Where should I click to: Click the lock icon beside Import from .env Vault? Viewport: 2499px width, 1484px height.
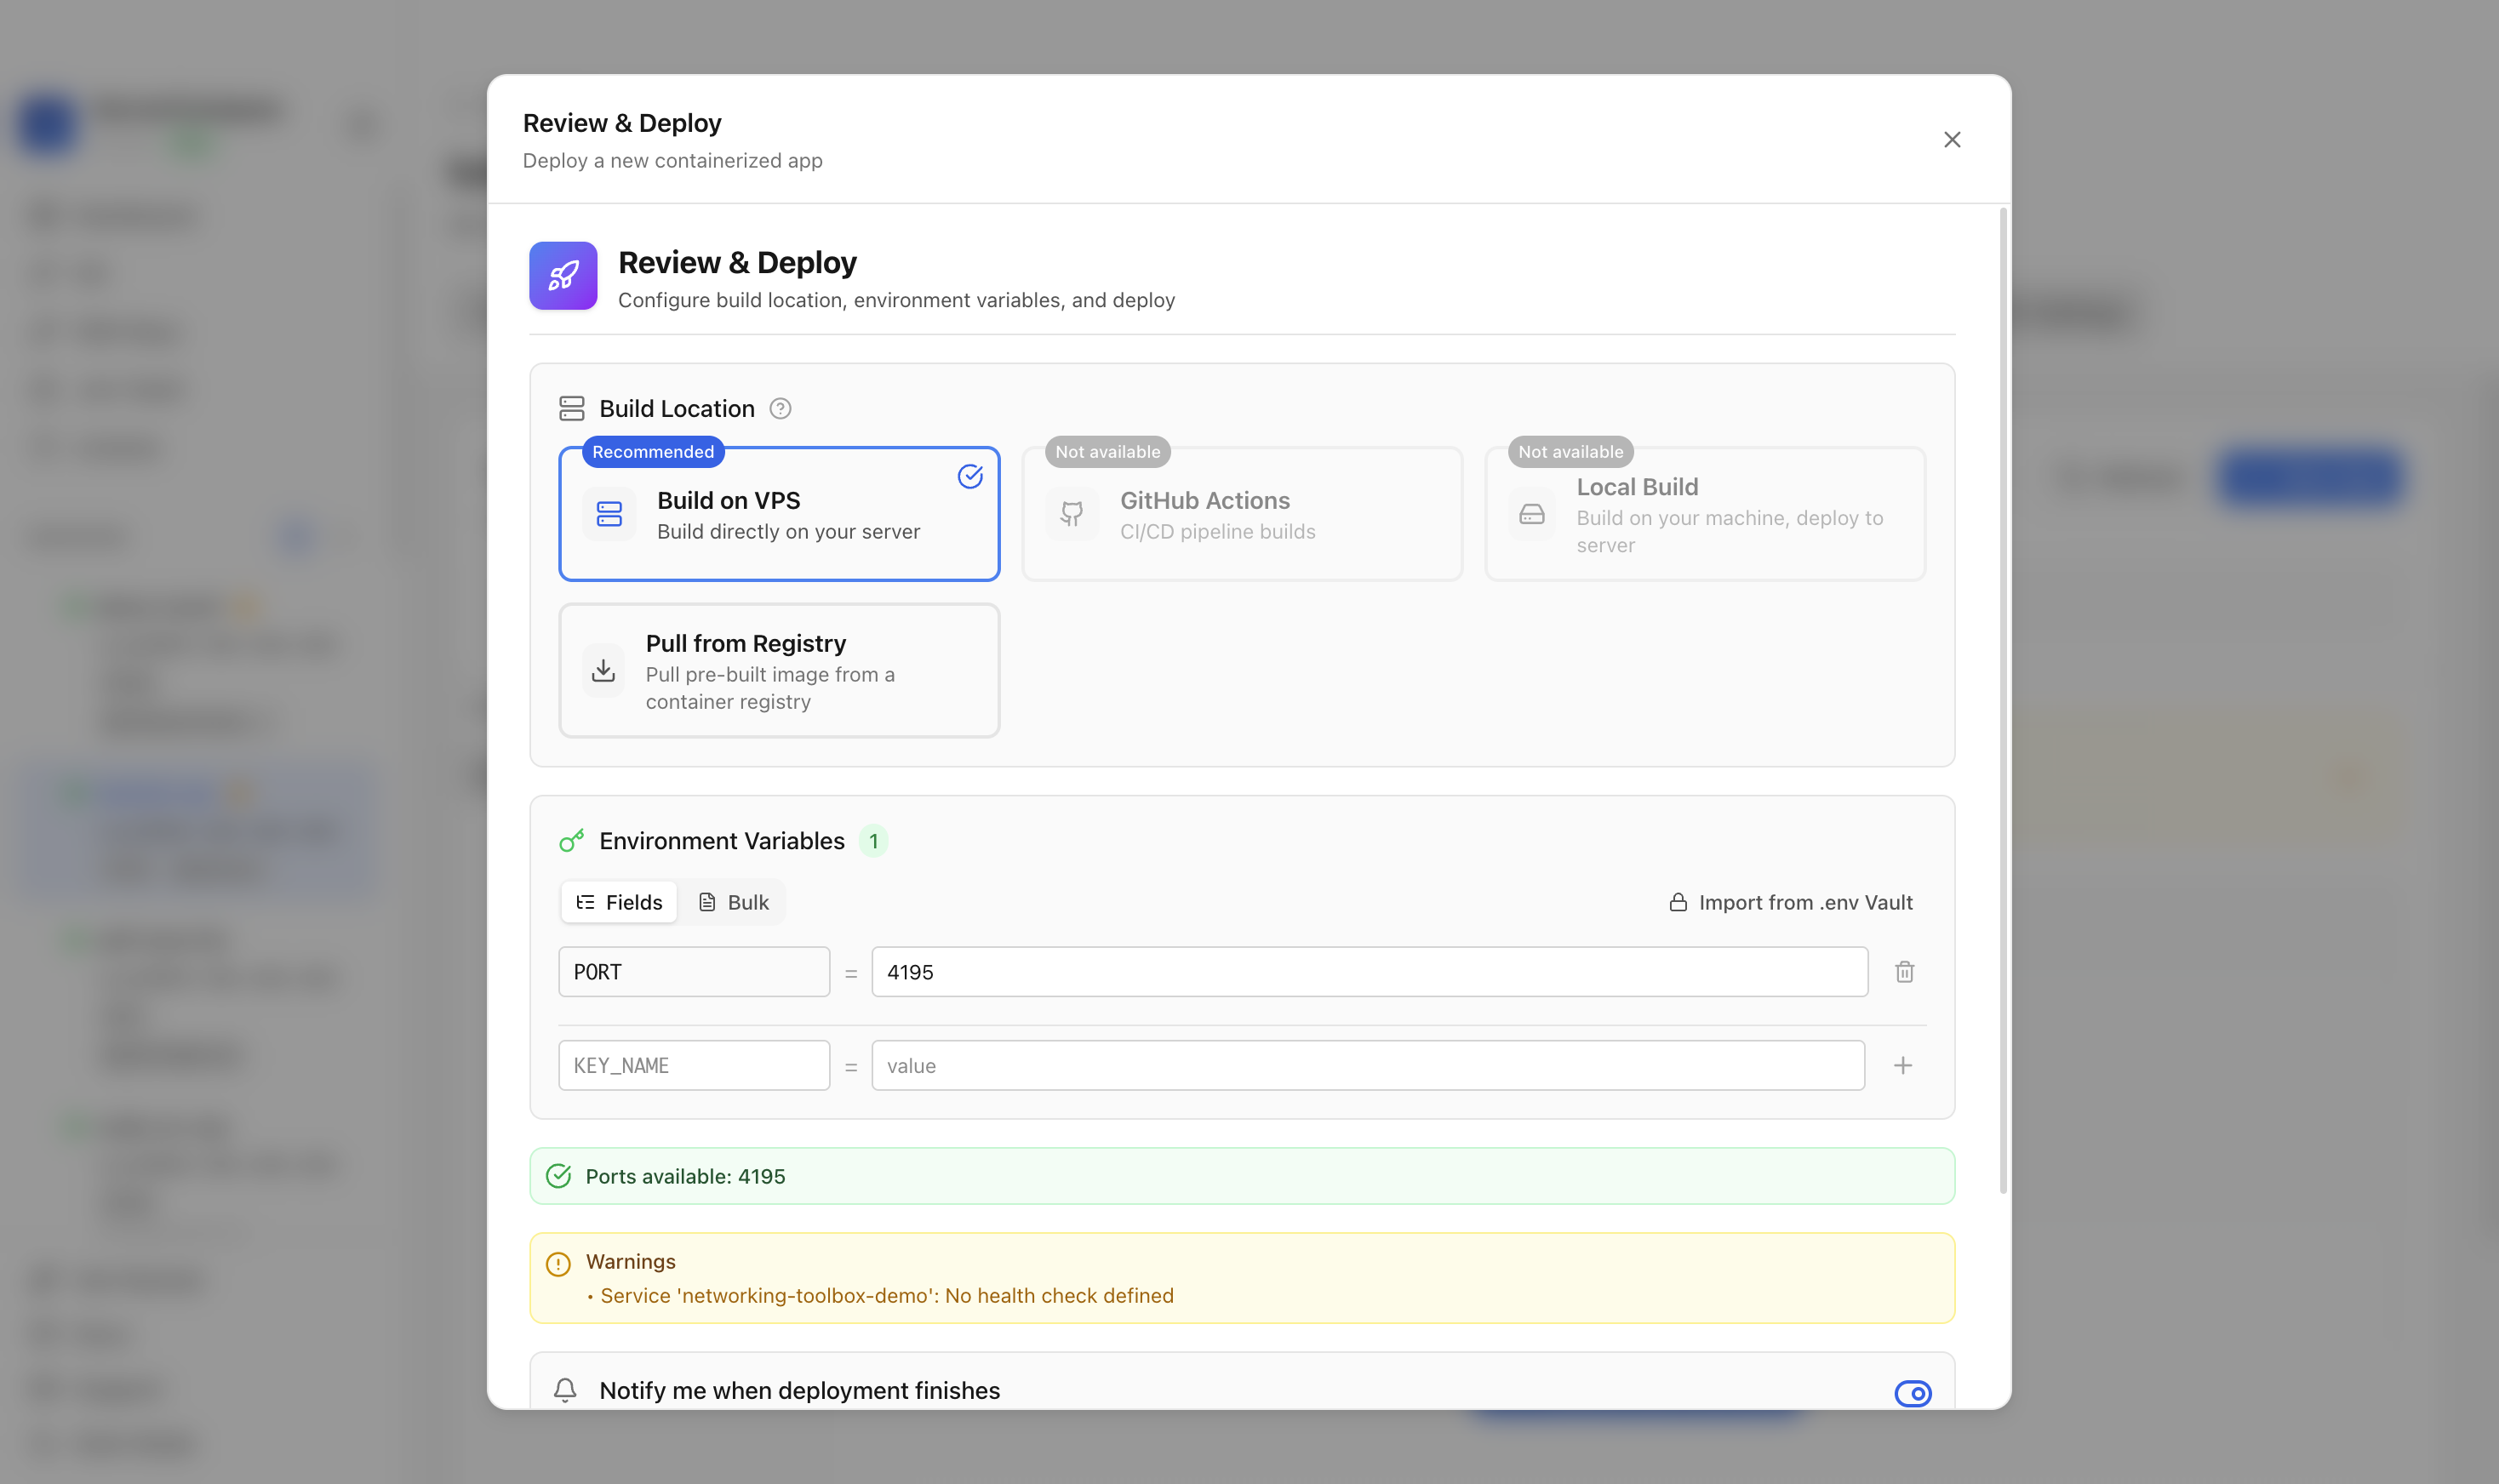(x=1678, y=902)
